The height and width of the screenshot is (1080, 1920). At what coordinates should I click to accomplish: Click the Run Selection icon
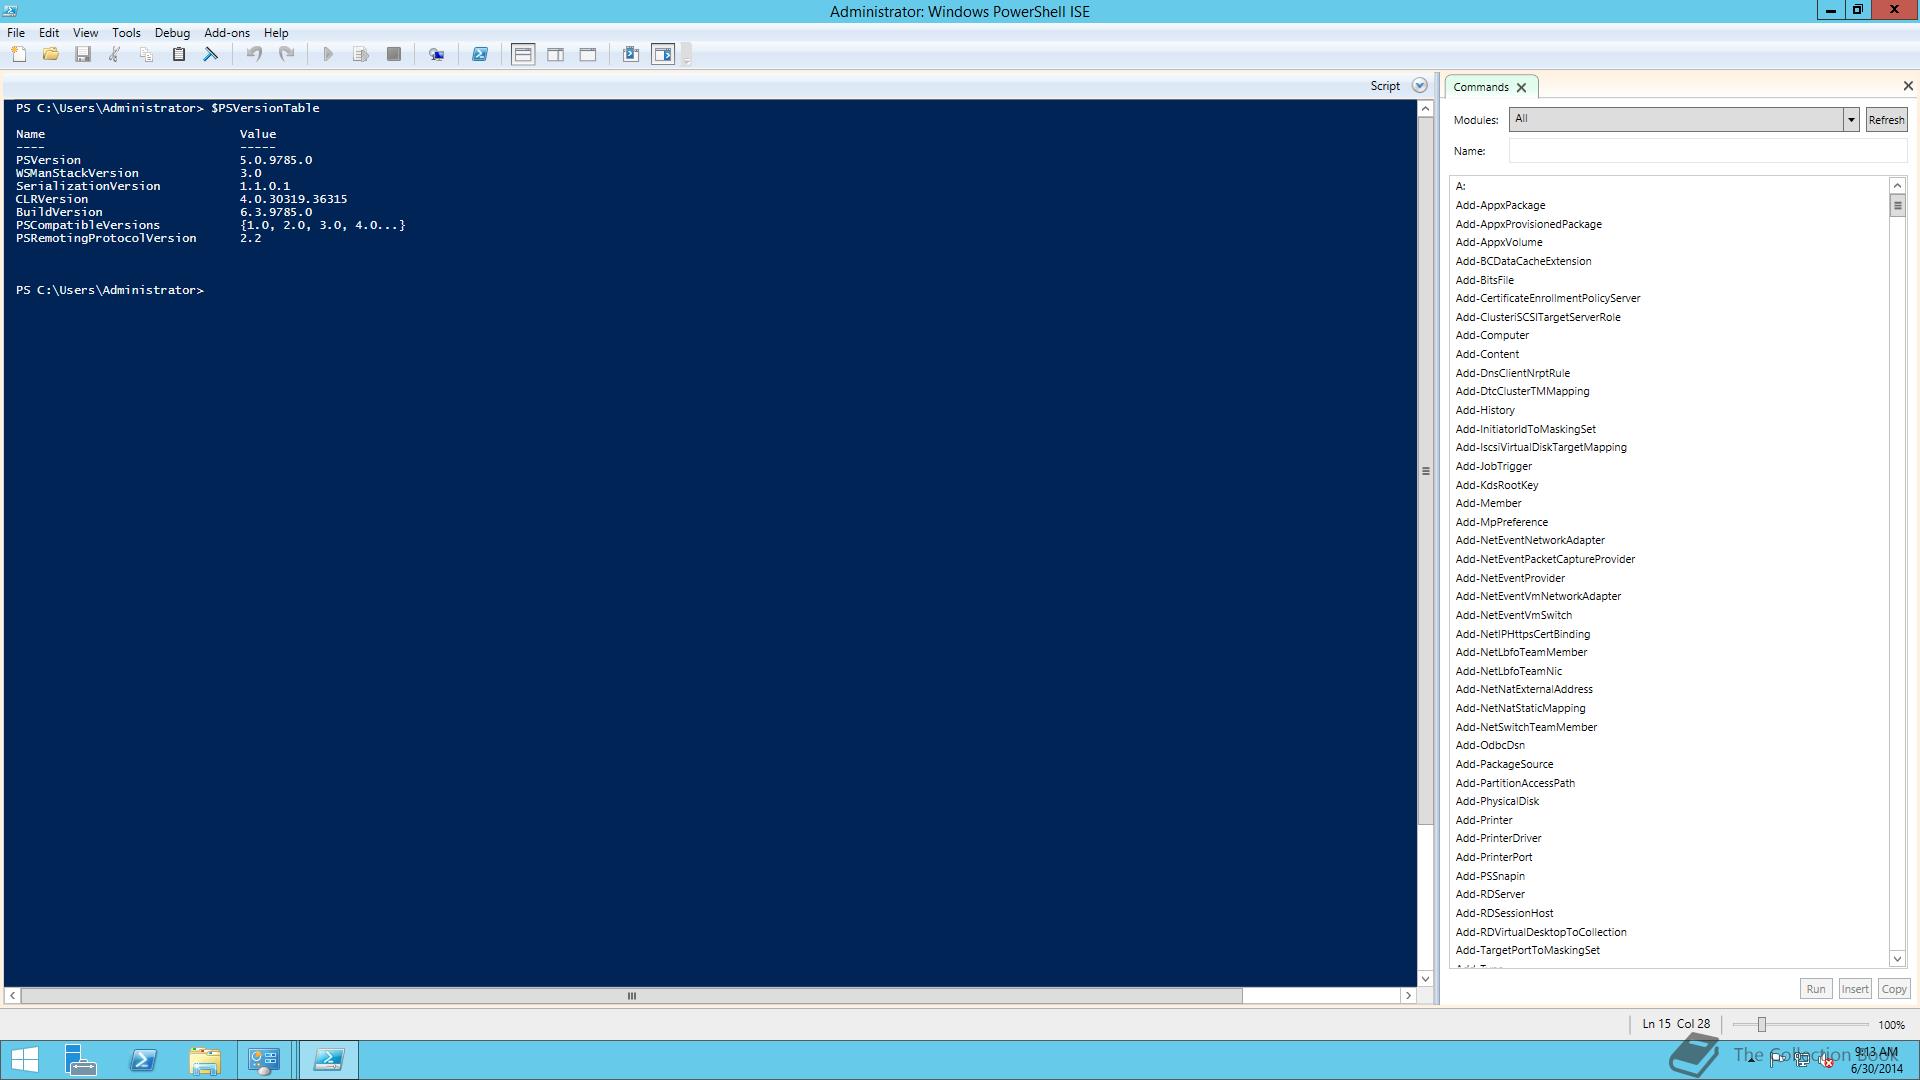pyautogui.click(x=361, y=54)
